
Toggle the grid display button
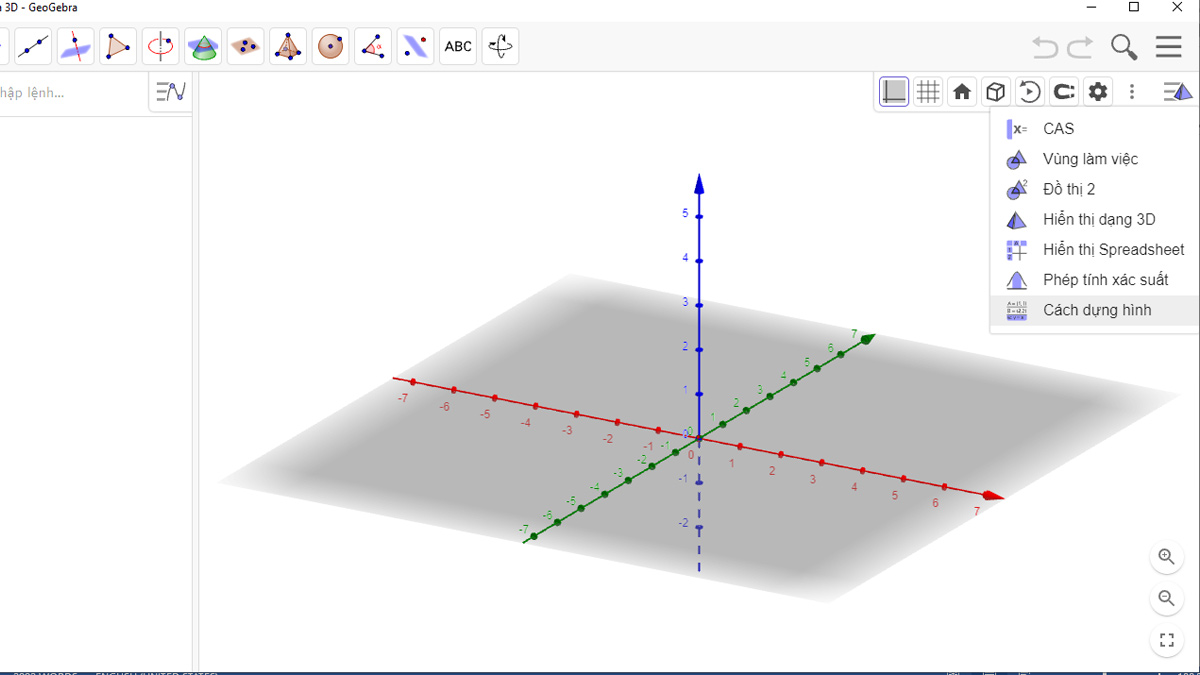click(x=928, y=92)
